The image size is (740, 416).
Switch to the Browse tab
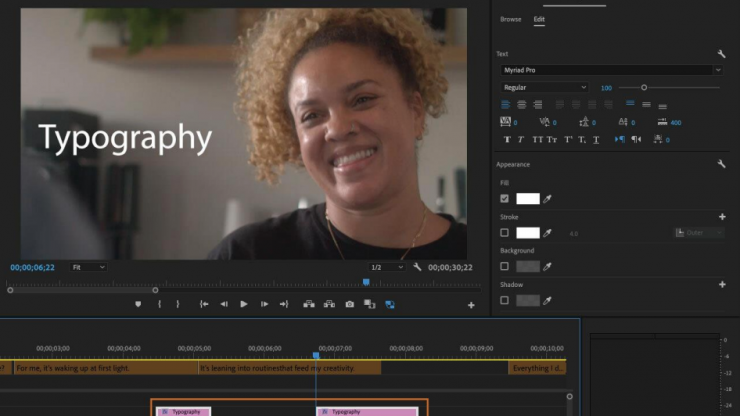click(x=510, y=19)
